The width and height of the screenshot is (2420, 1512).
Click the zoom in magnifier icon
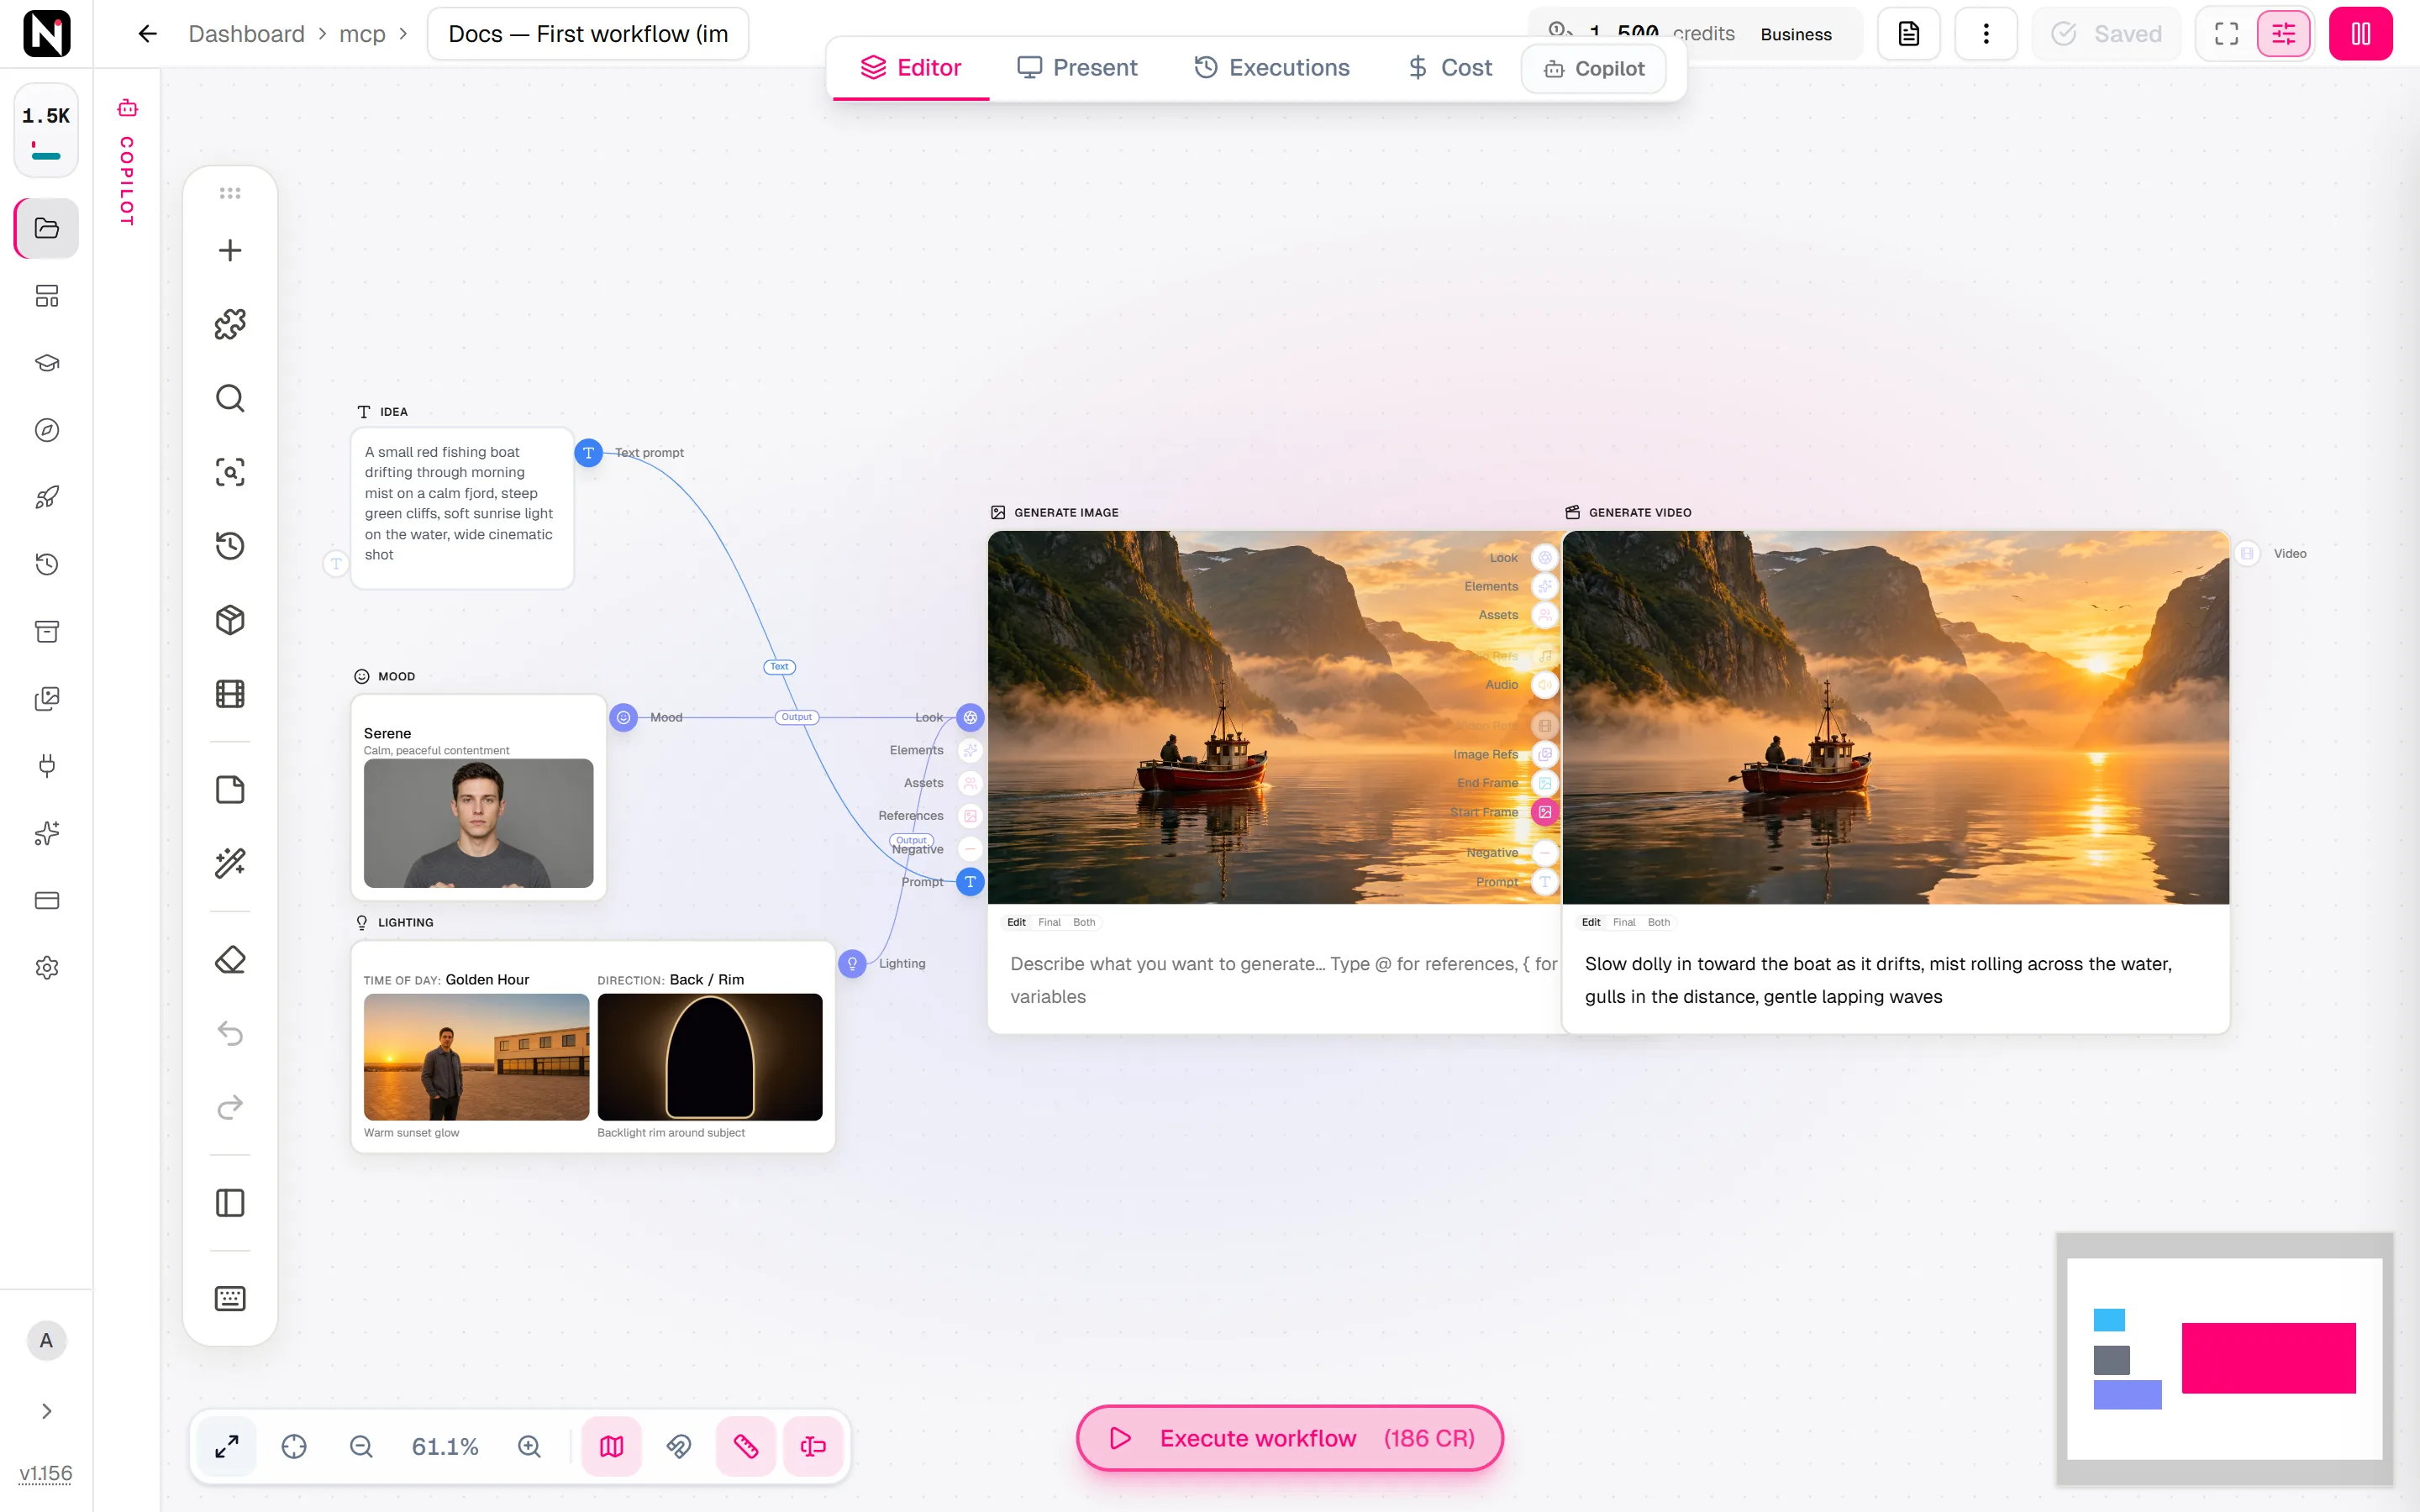(x=529, y=1446)
